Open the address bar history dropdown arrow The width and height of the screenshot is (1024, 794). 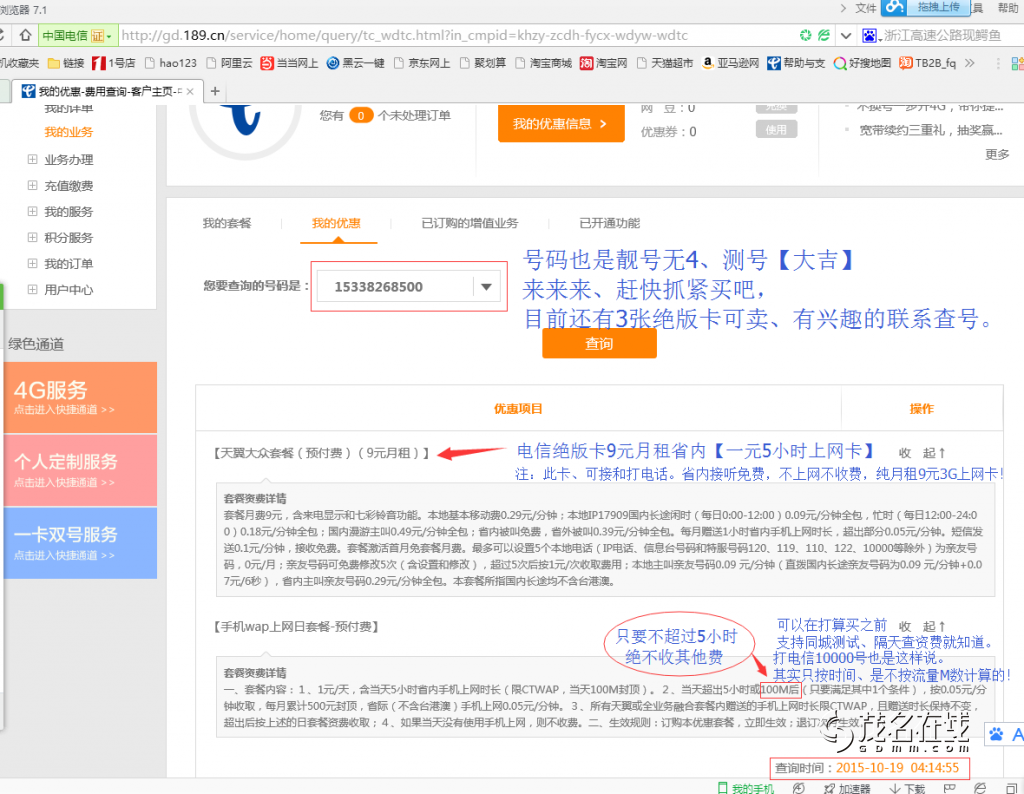pos(846,35)
